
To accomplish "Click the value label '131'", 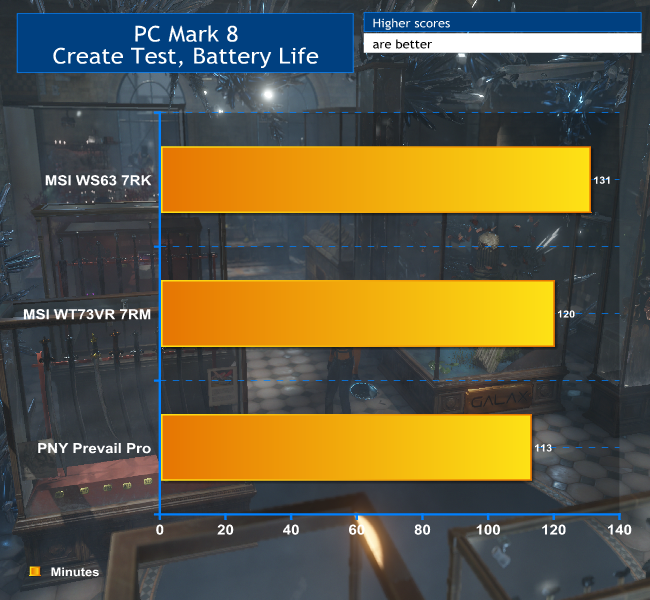I will coord(602,180).
